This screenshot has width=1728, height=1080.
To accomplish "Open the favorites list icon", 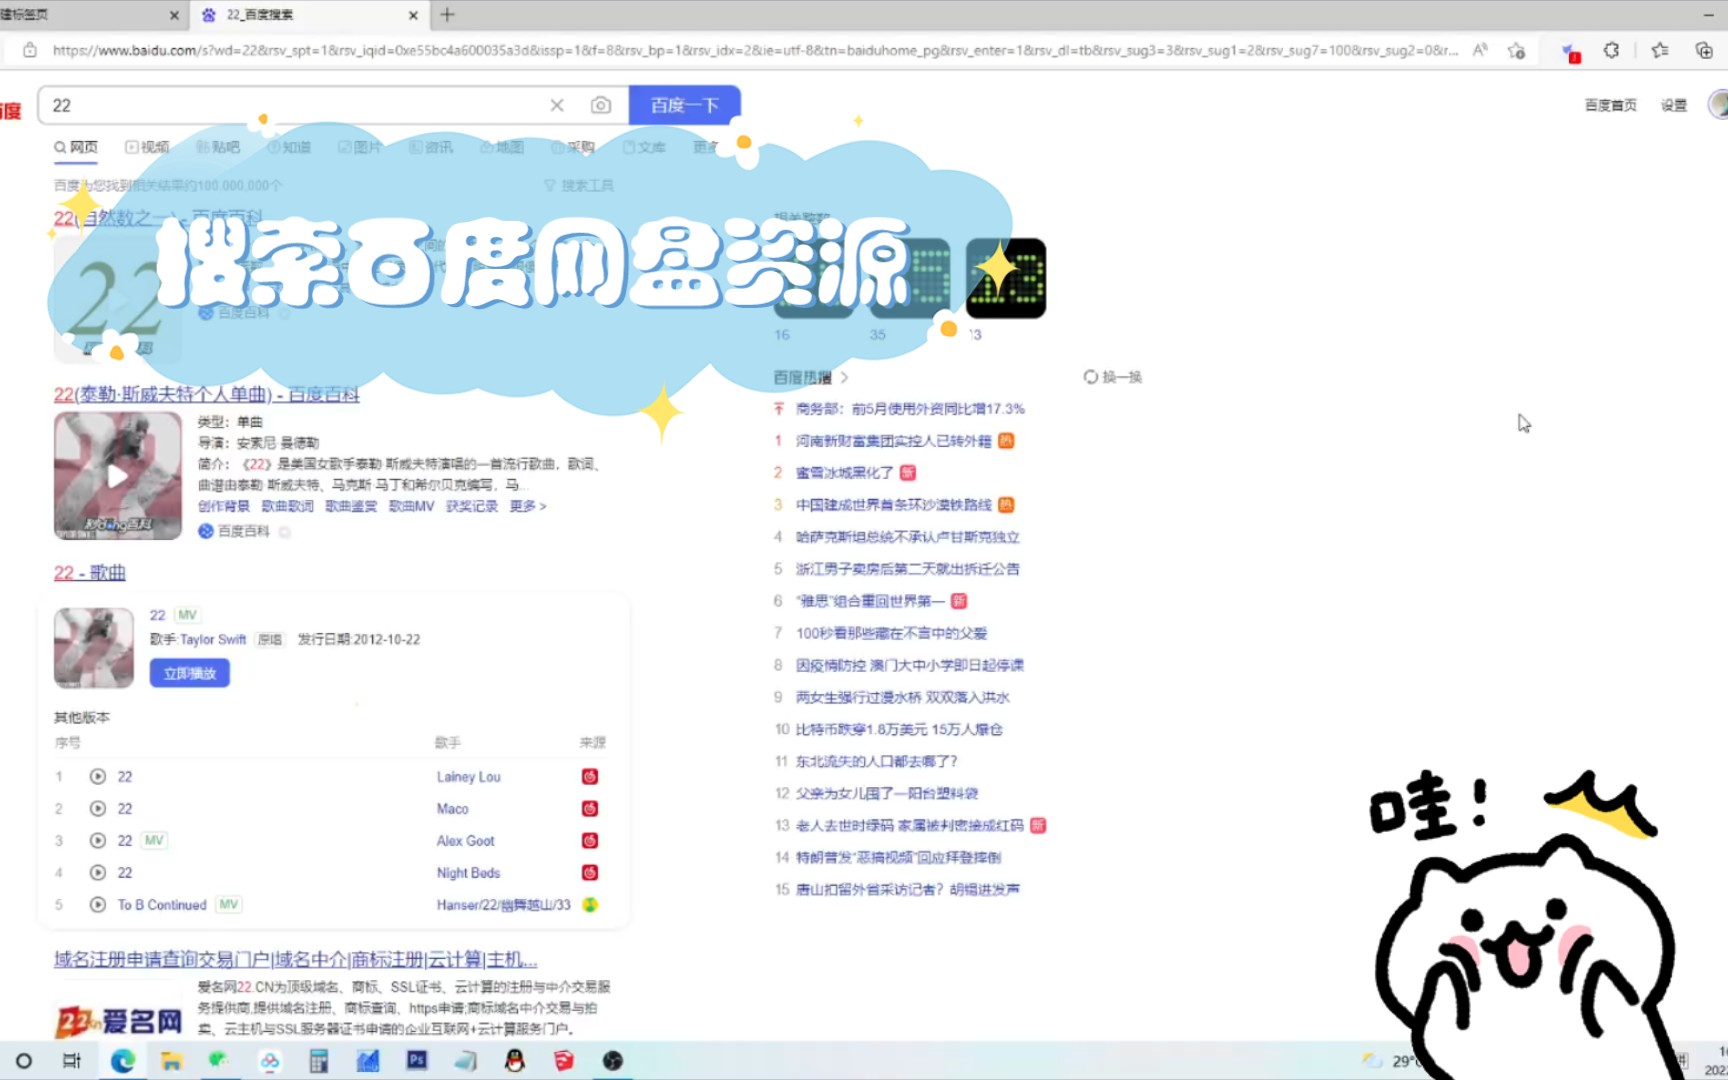I will click(x=1660, y=50).
